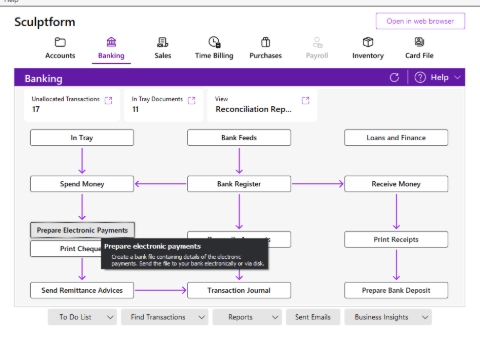The height and width of the screenshot is (360, 480).
Task: Click the Help question mark icon
Action: click(x=420, y=78)
